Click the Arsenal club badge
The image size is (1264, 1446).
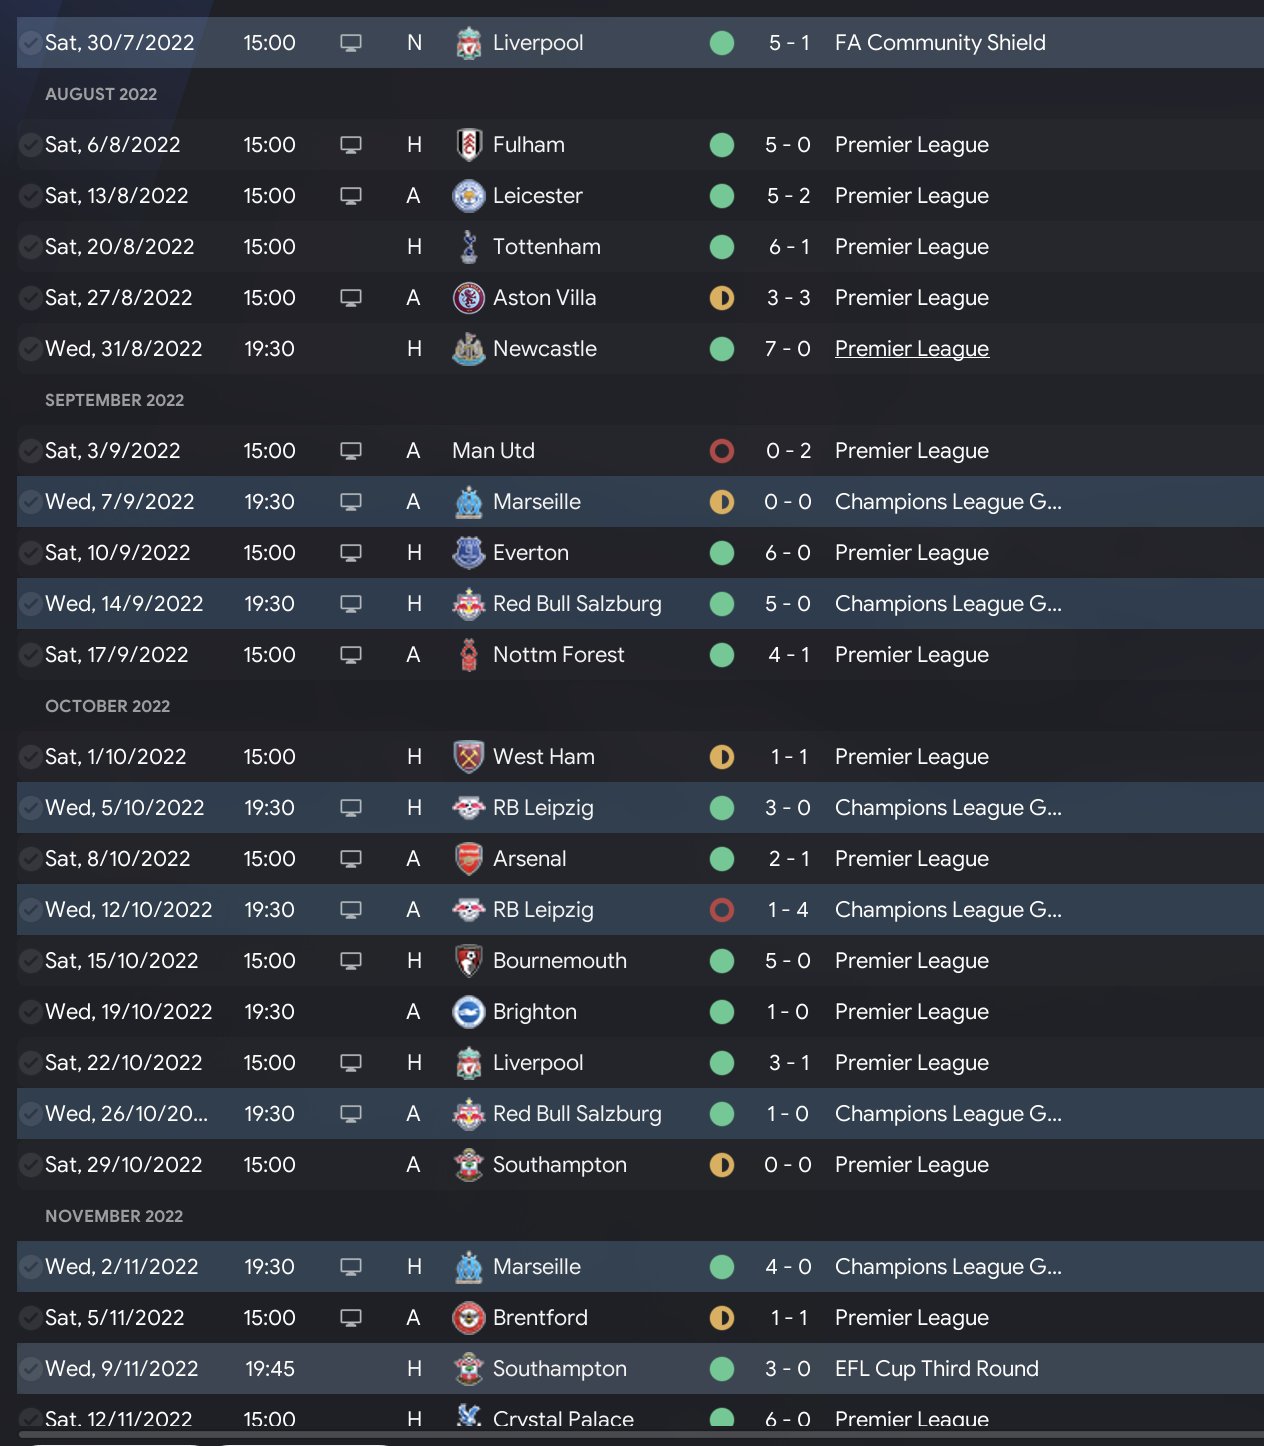(x=468, y=859)
